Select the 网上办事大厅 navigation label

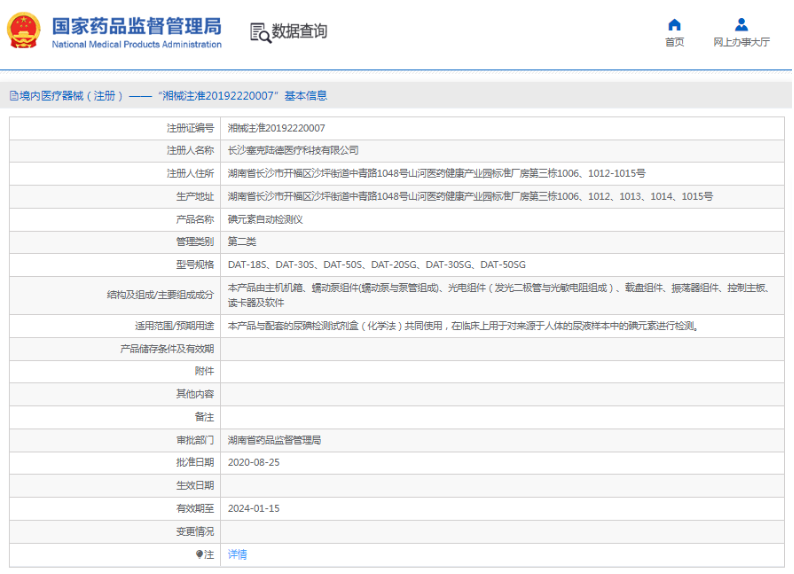(741, 42)
